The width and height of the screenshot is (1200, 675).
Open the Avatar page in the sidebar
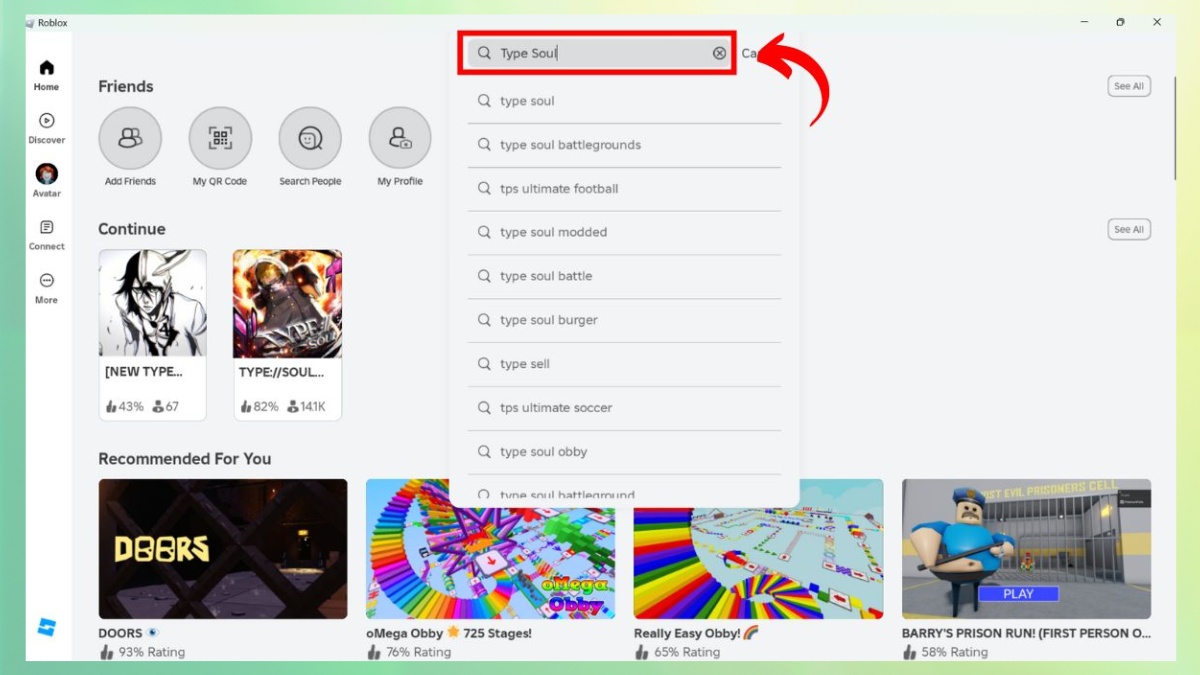[x=46, y=181]
